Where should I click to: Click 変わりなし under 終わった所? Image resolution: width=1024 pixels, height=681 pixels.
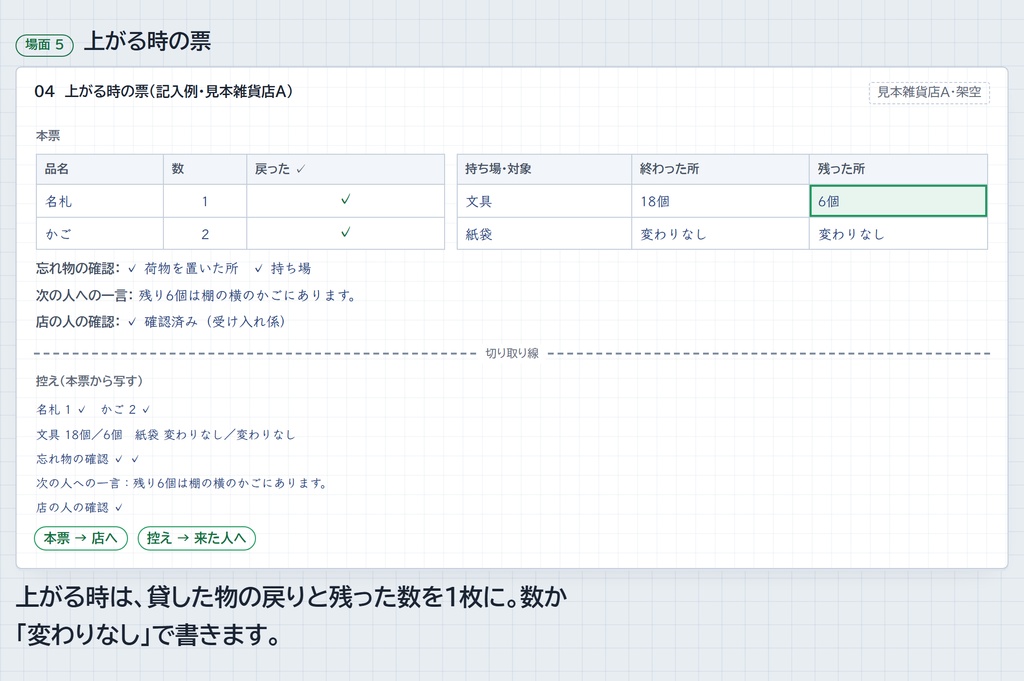coord(720,234)
